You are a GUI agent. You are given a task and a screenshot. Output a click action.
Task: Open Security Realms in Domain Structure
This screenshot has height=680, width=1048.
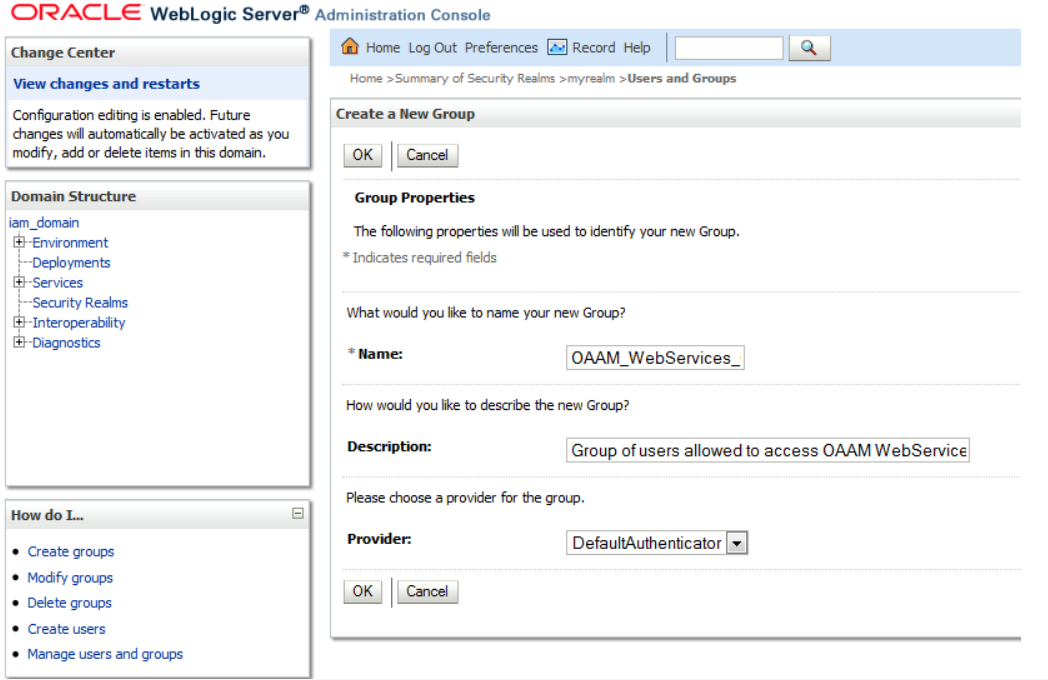click(80, 303)
